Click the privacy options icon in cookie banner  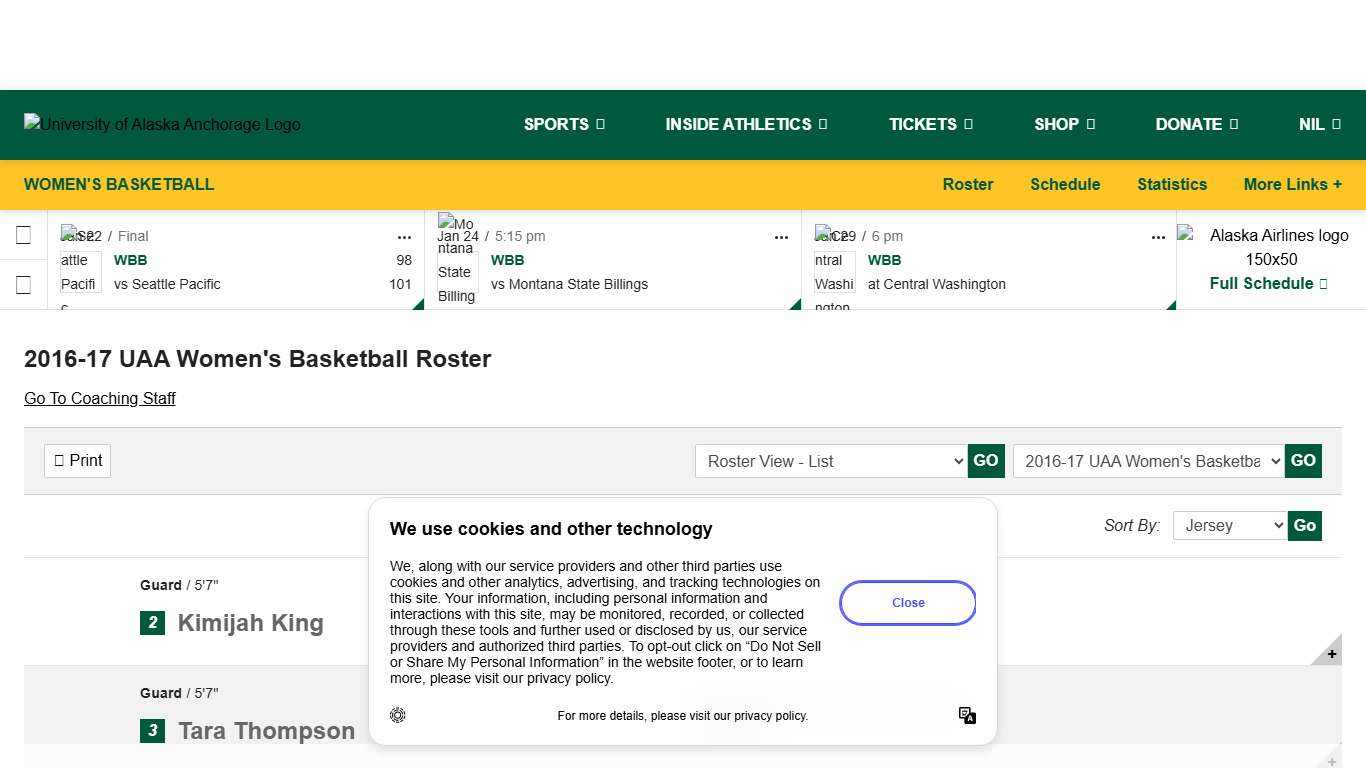coord(966,715)
